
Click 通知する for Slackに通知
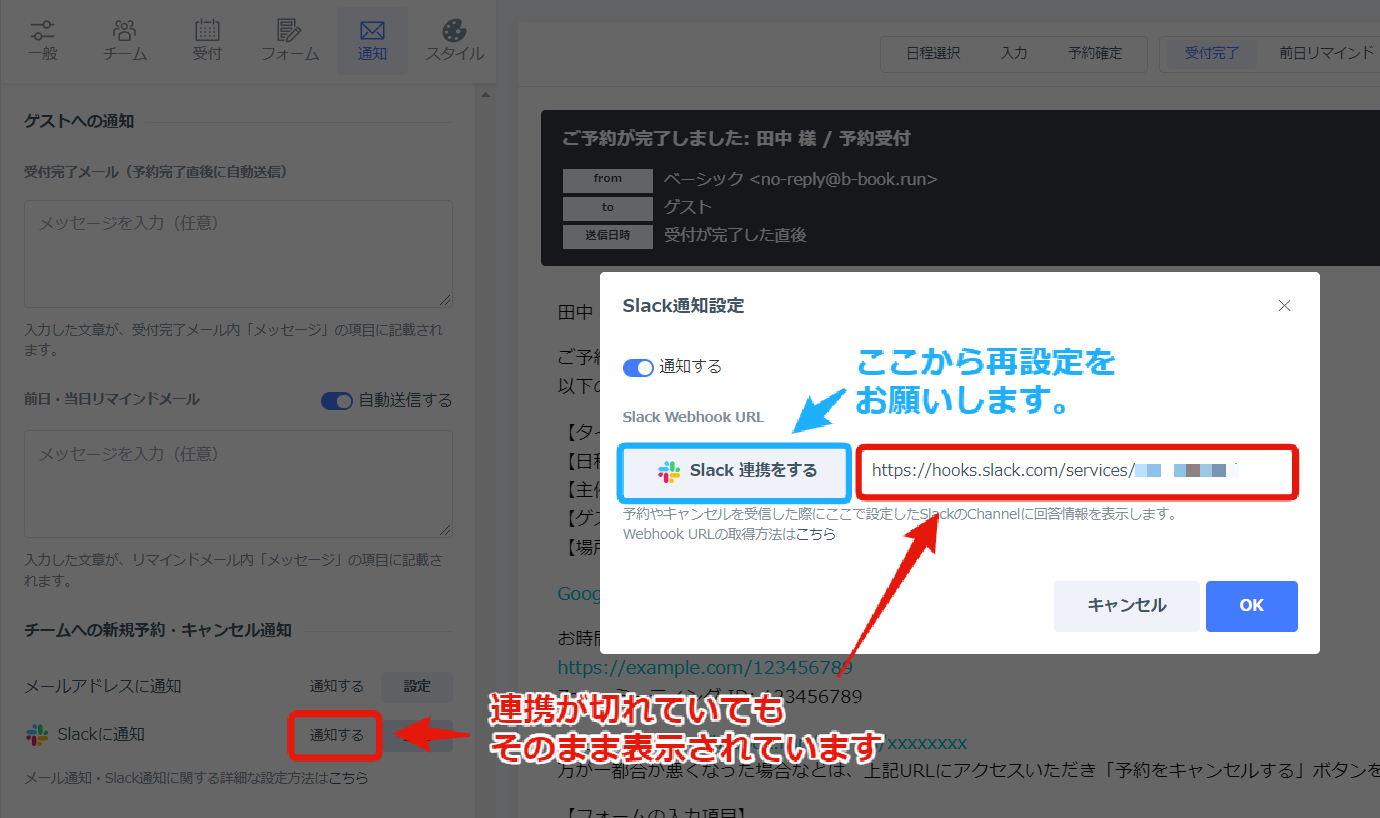(337, 735)
